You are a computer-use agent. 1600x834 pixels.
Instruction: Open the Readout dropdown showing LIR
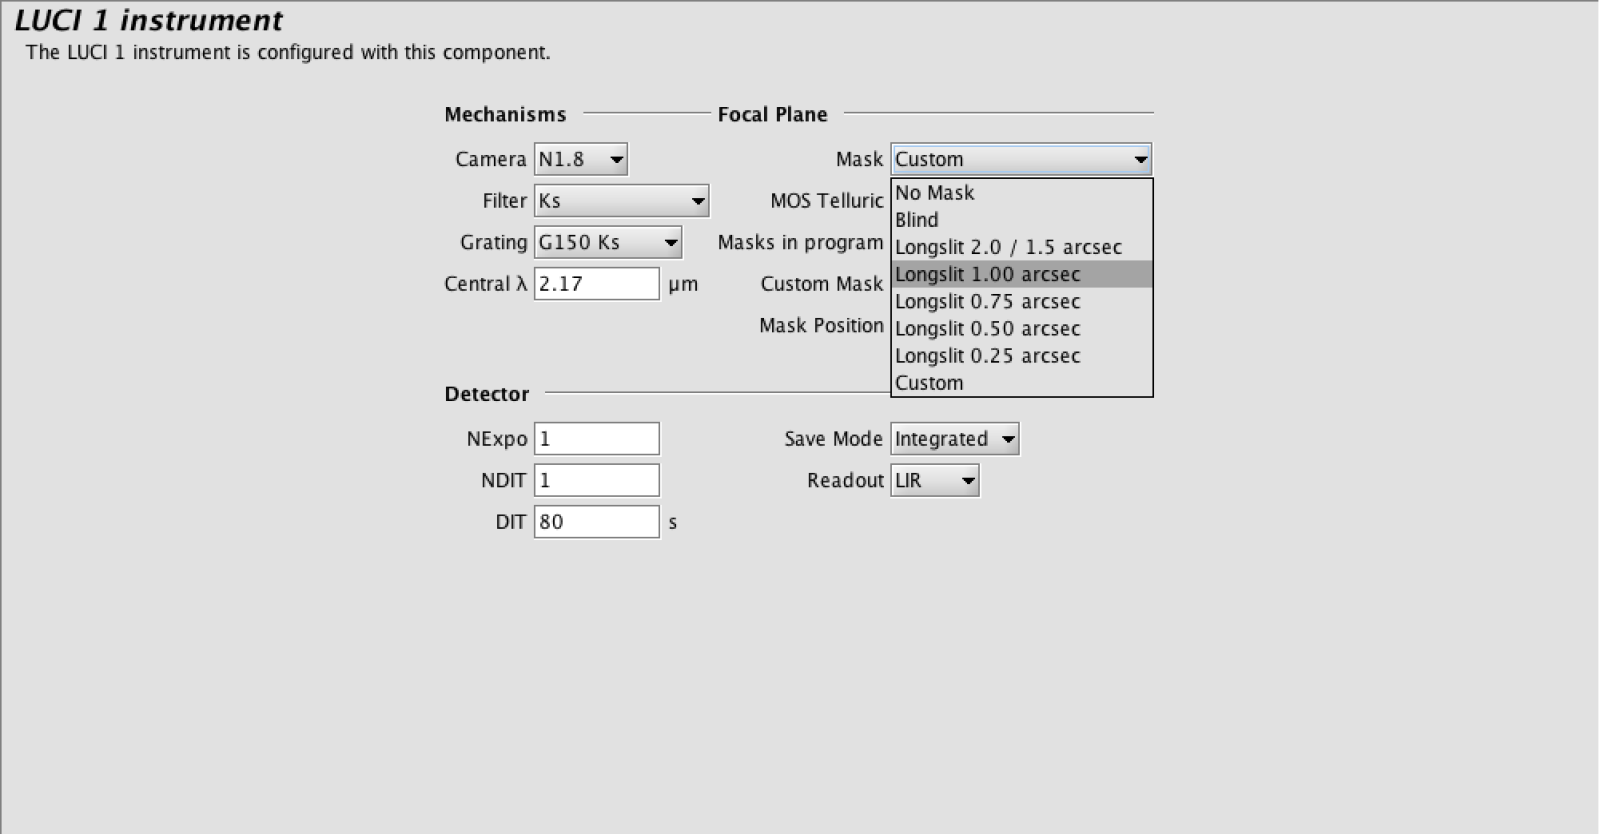click(935, 480)
